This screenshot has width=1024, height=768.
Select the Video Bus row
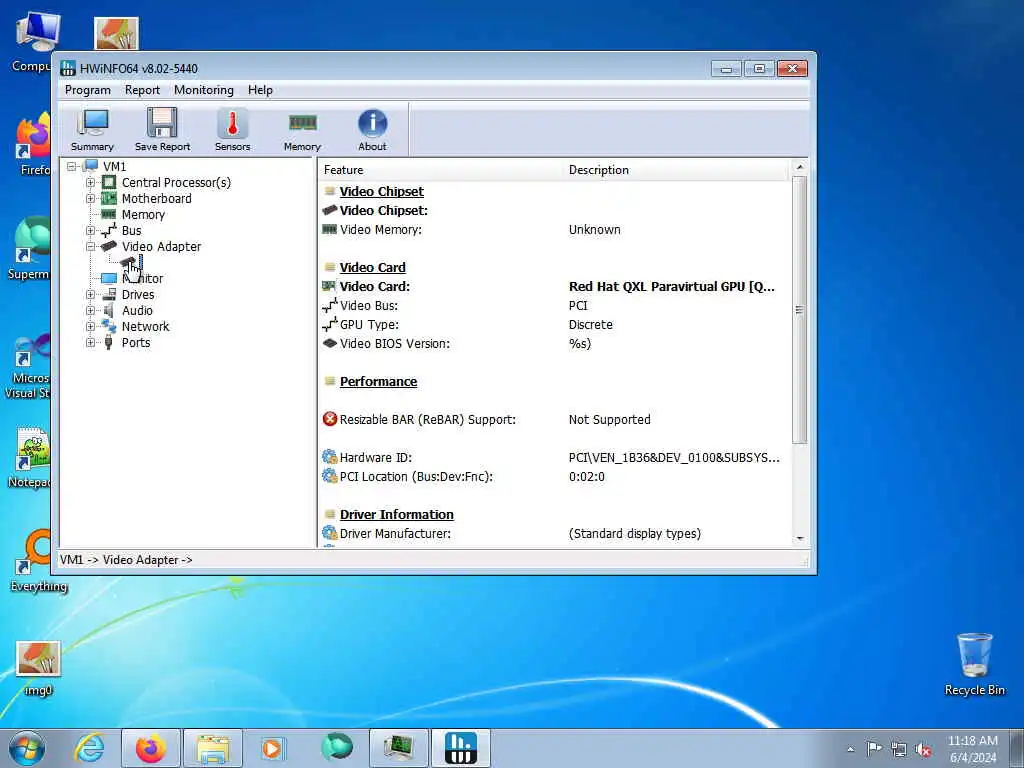tap(555, 306)
